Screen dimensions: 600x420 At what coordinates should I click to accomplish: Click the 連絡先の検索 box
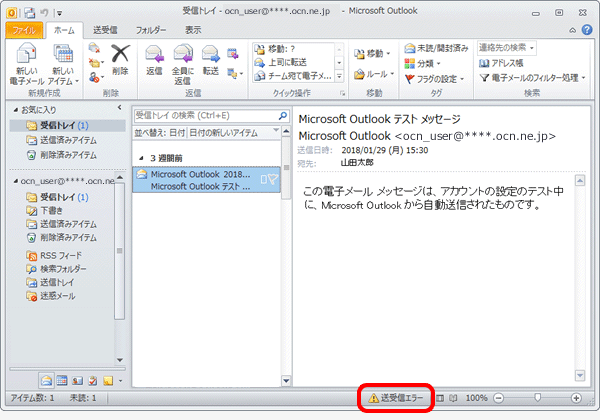point(507,48)
